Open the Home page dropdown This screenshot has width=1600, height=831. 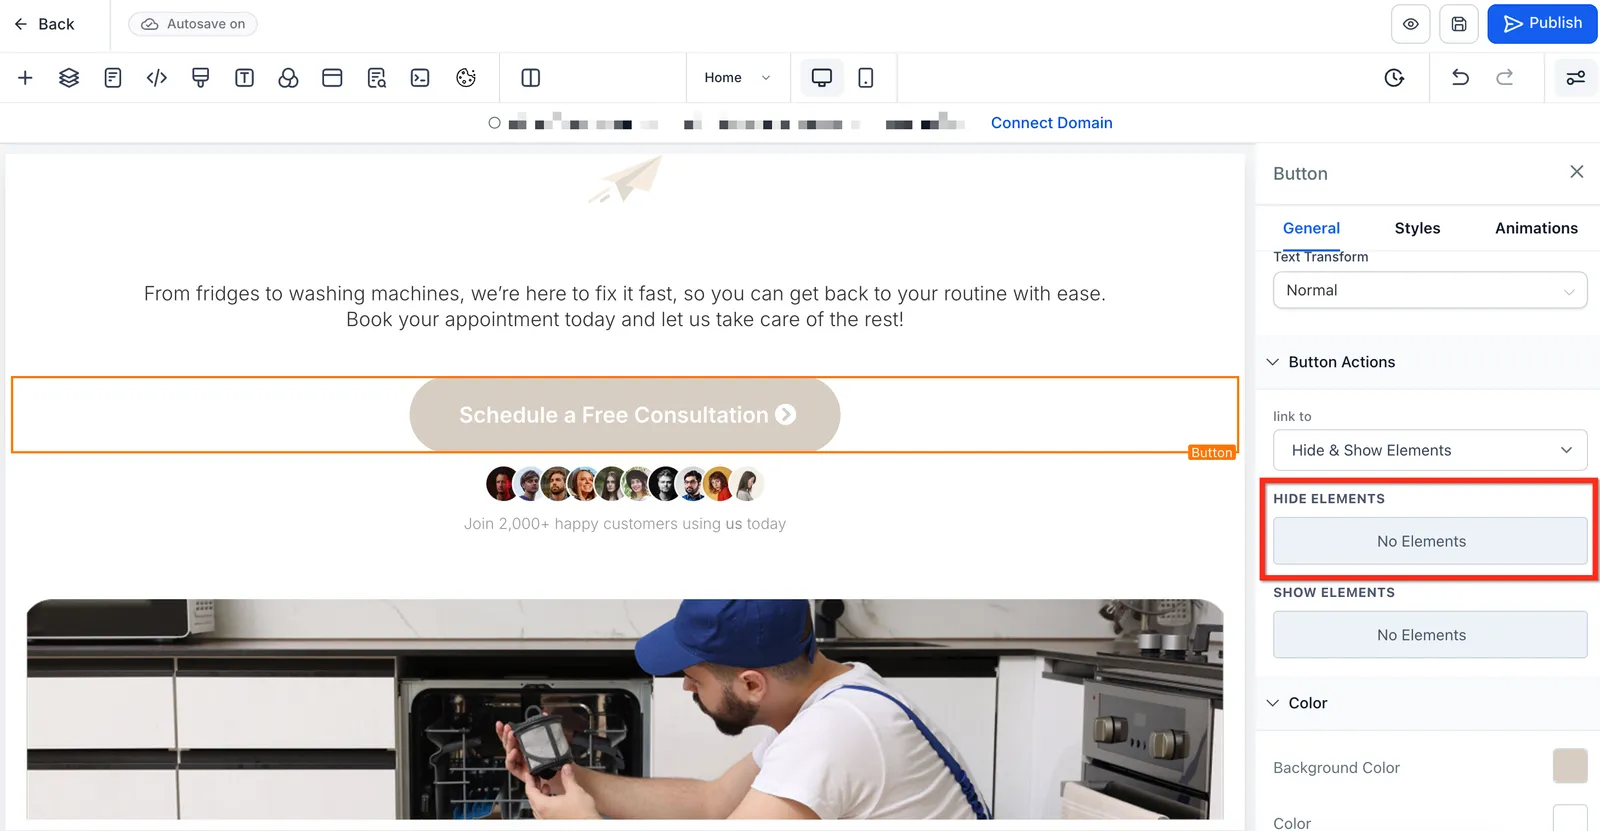point(737,78)
